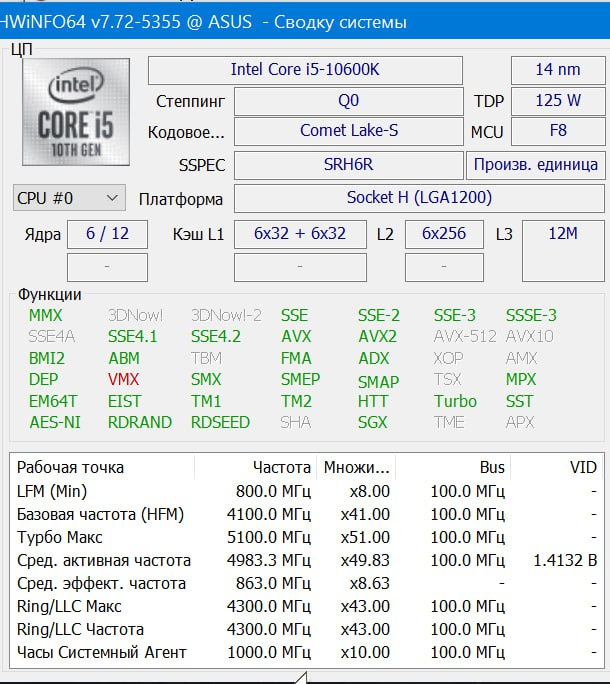Click the 863.0 МГц frequency value

273,584
